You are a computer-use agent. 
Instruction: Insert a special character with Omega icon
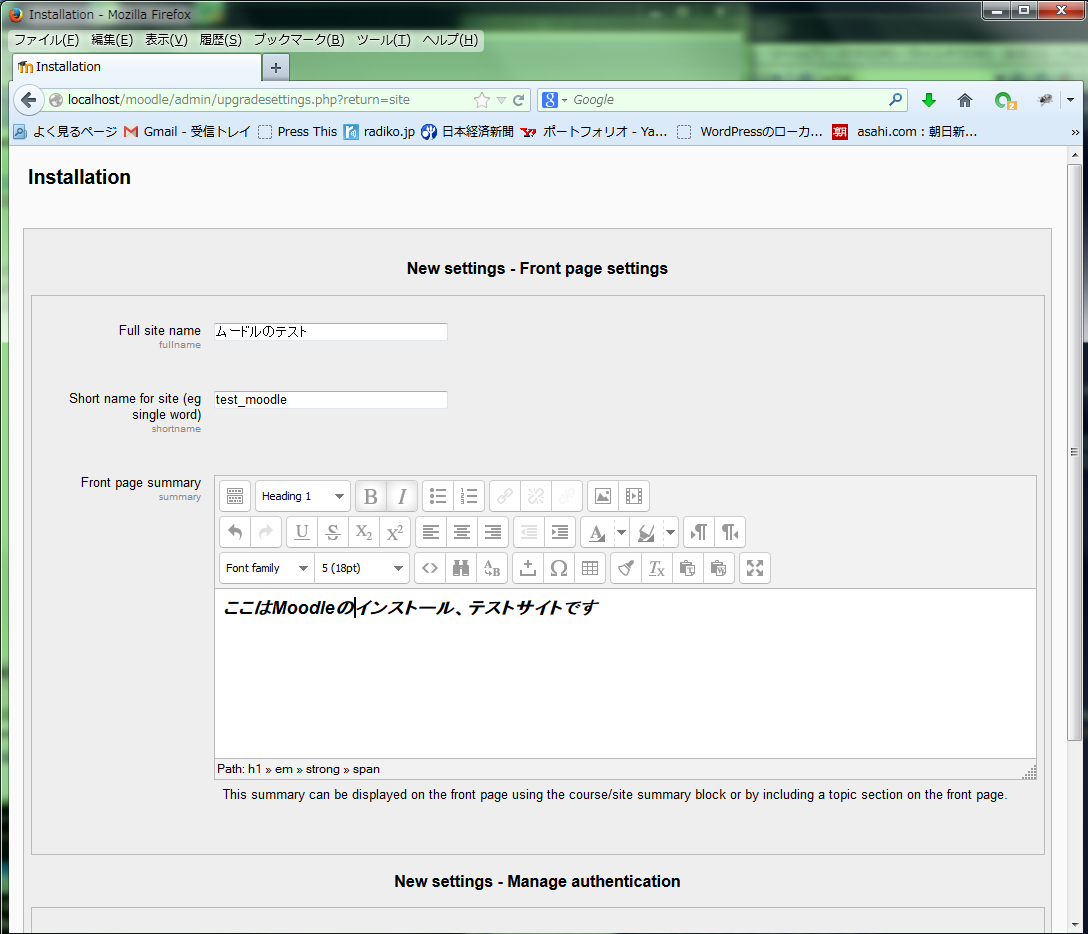559,568
